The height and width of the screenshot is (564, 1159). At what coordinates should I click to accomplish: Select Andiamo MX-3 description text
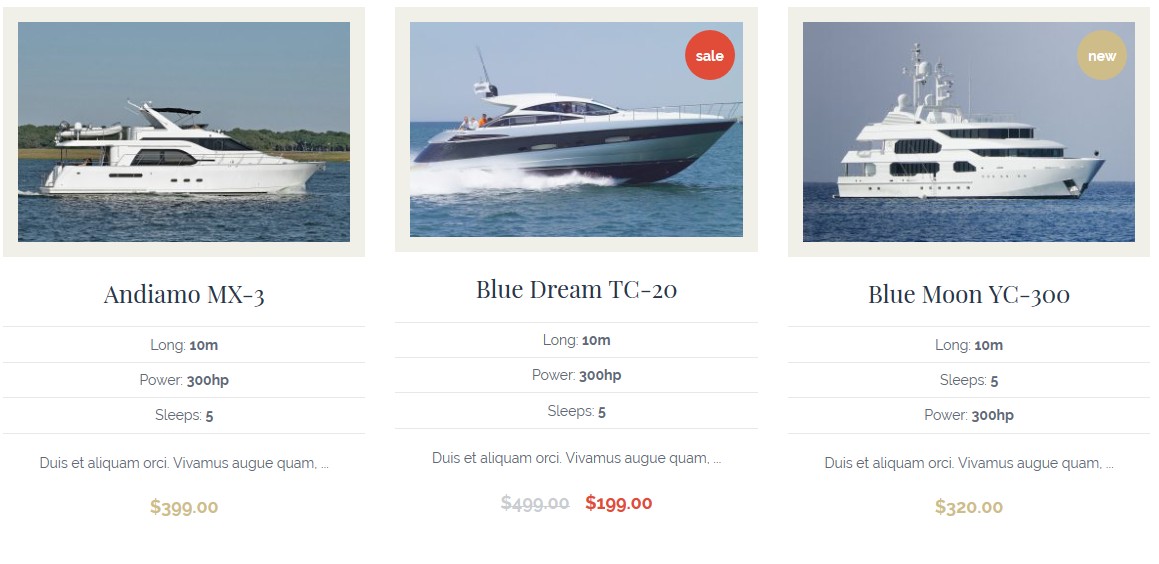184,463
